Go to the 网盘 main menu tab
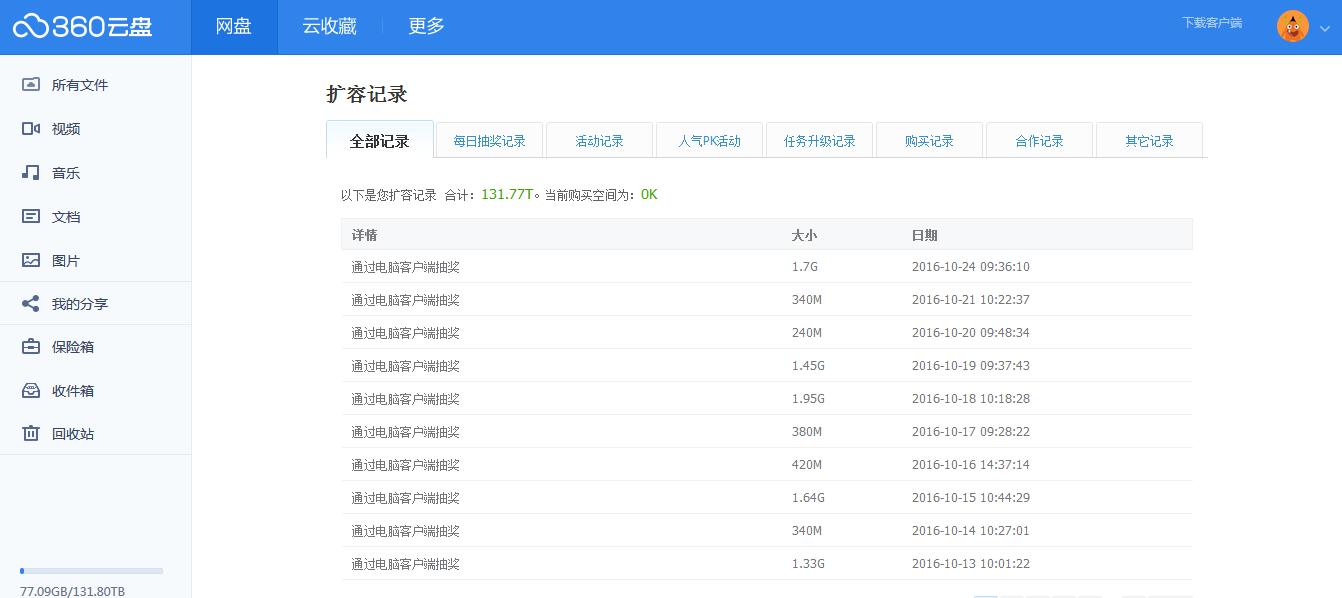 coord(233,26)
